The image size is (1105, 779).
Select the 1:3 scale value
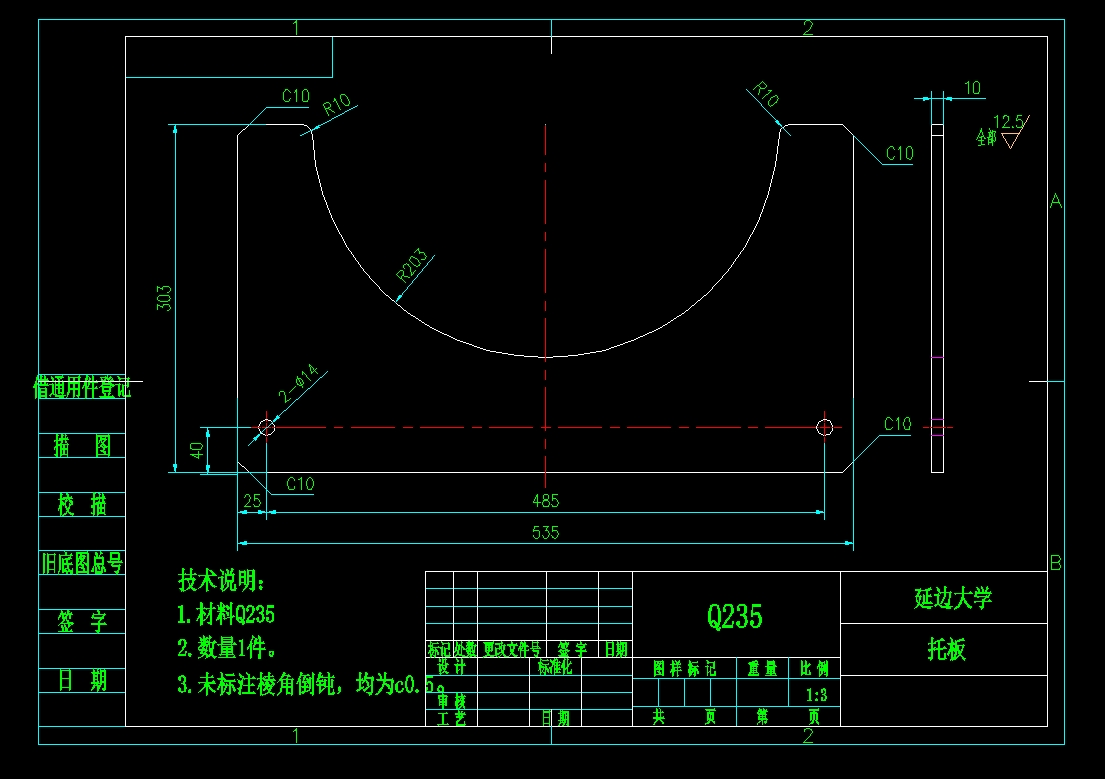815,693
